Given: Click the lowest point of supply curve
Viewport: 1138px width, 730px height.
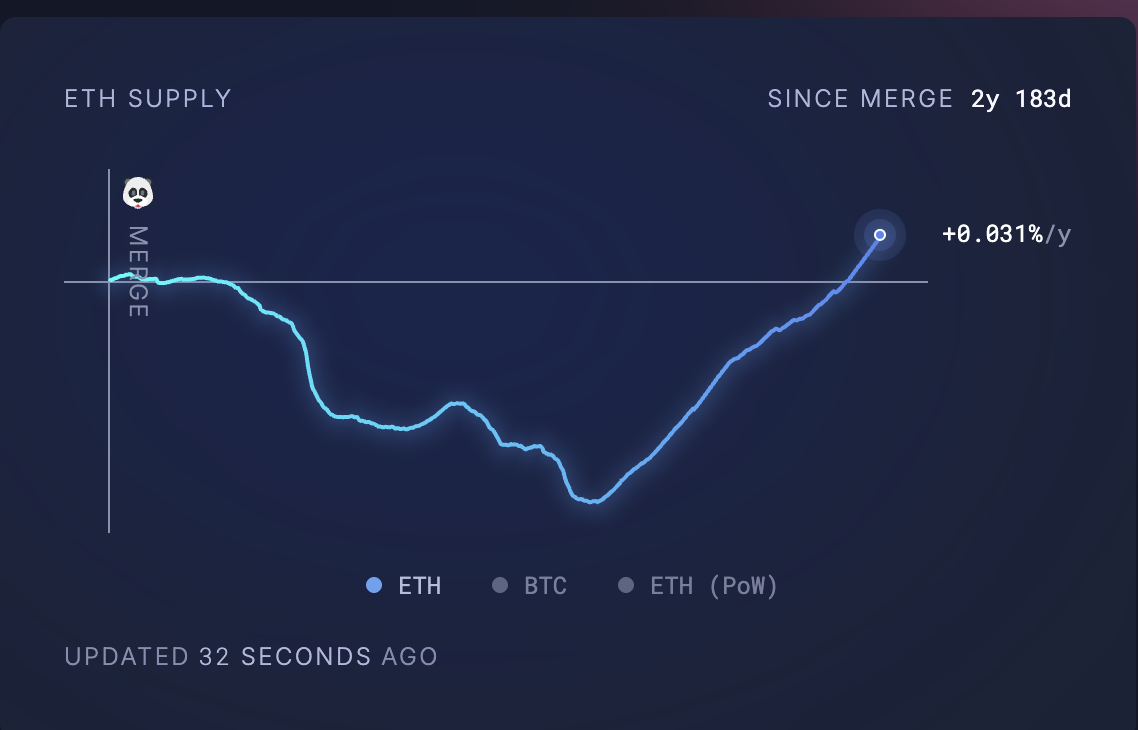Looking at the screenshot, I should (593, 501).
